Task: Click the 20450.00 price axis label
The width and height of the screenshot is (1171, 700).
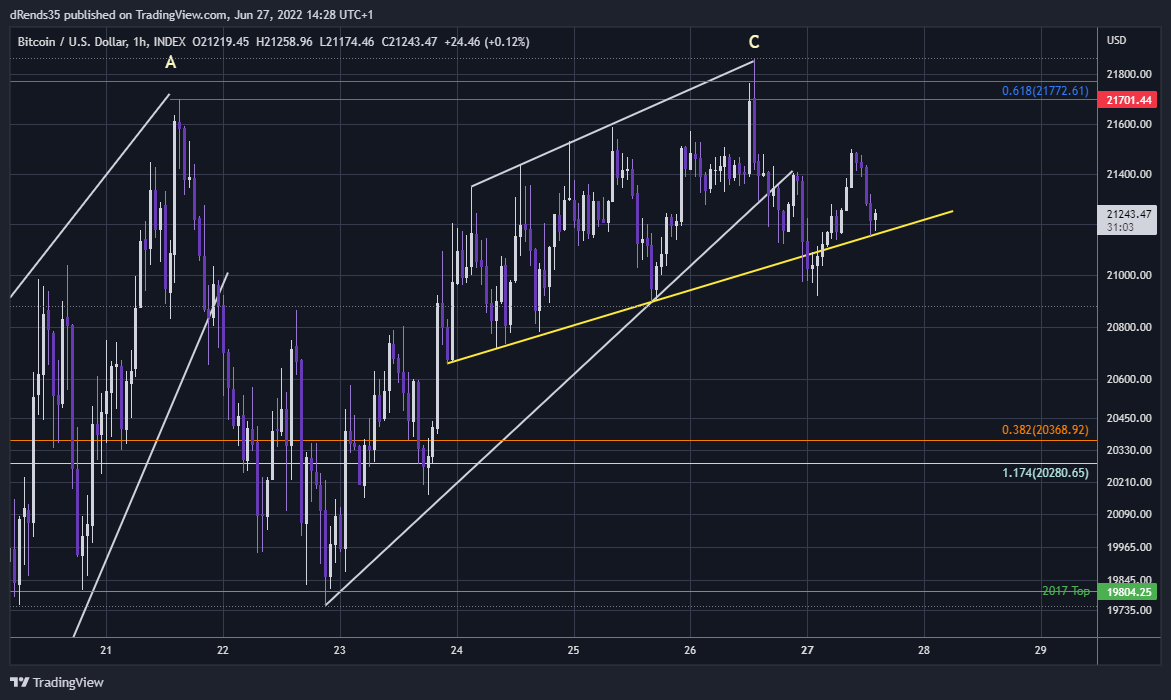Action: point(1128,418)
